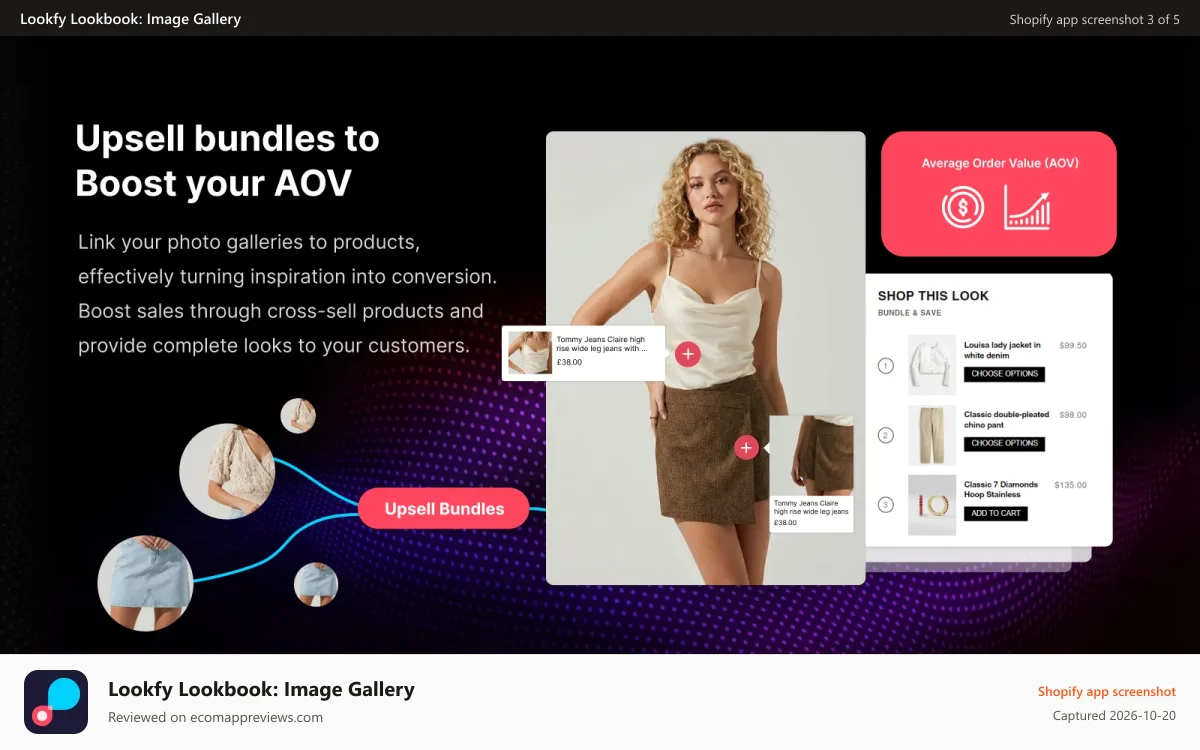Click step number 3 circle in bundle list

885,505
